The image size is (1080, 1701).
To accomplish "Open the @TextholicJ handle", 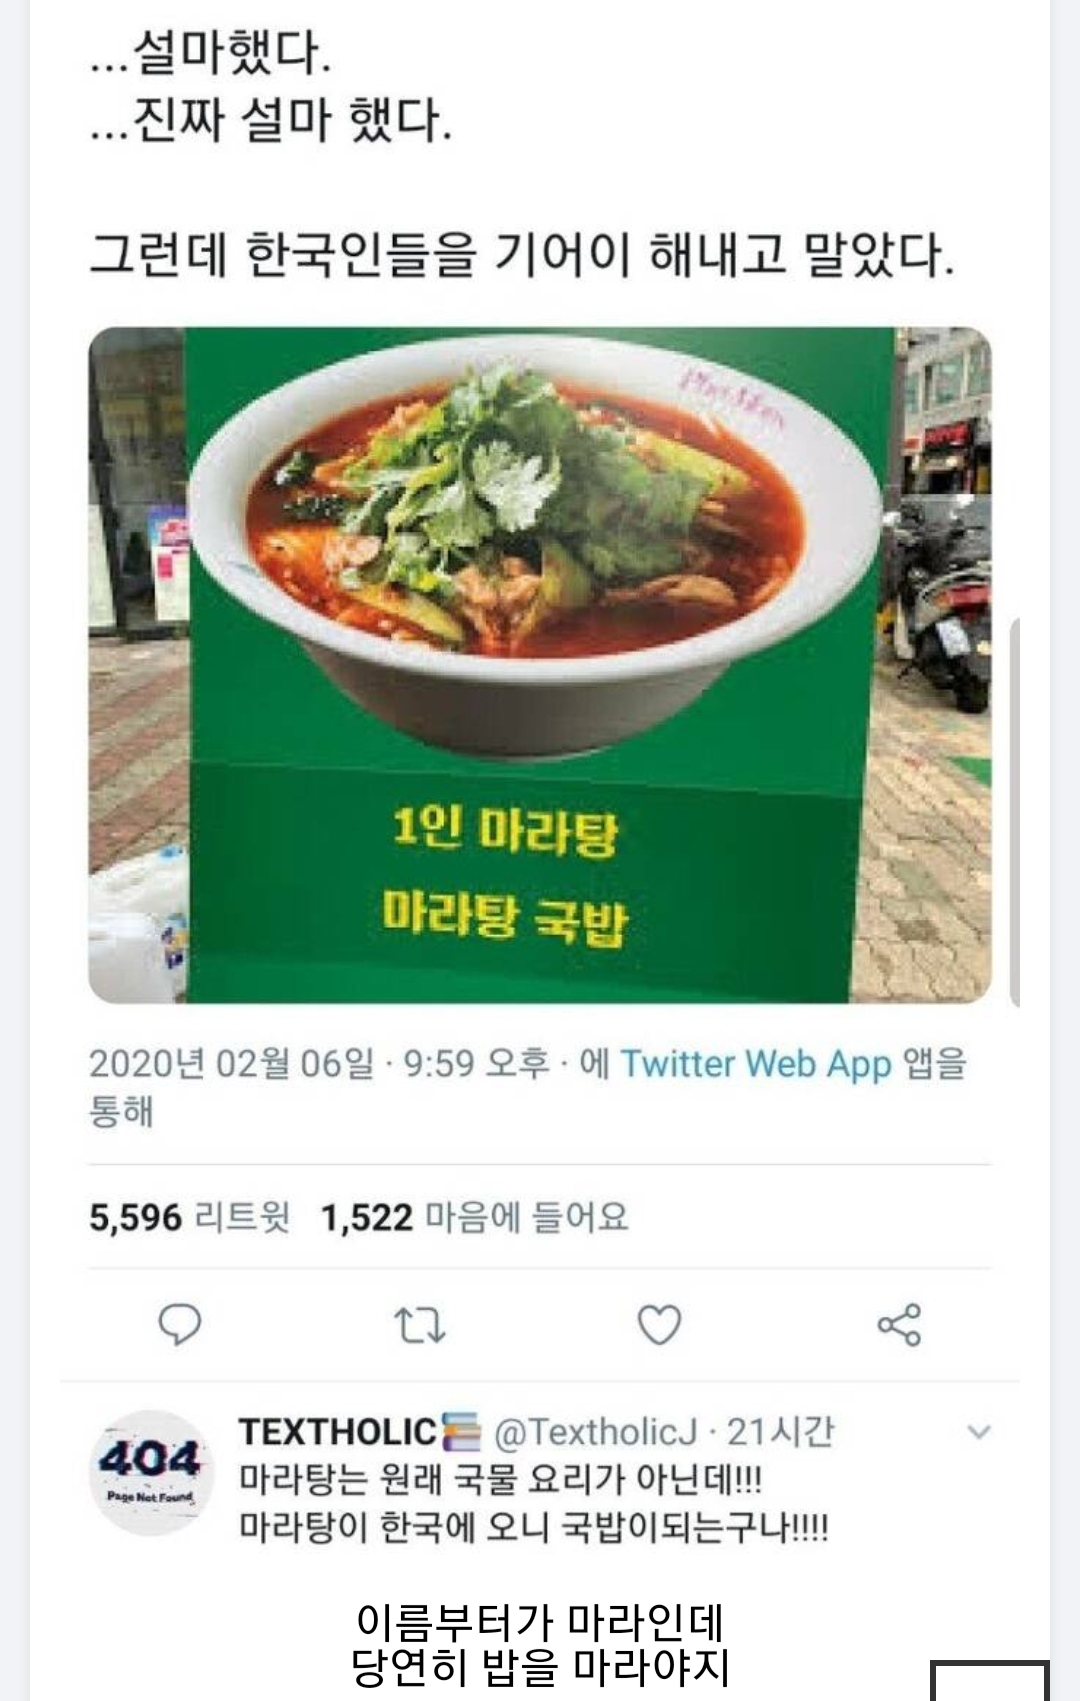I will [595, 1432].
